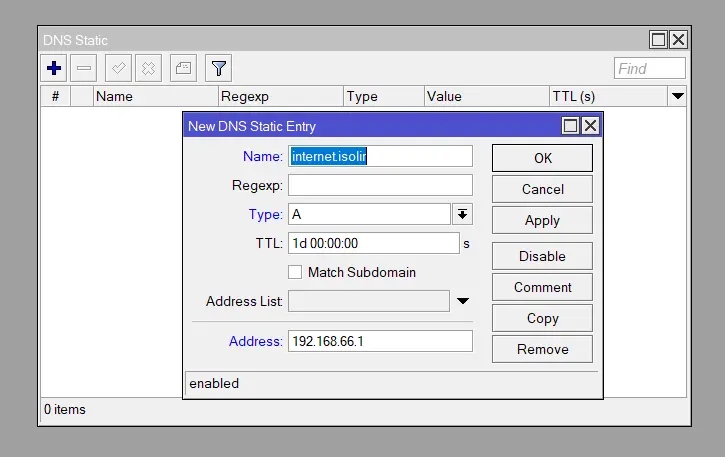This screenshot has height=457, width=725.
Task: Focus the Find search box
Action: (649, 68)
